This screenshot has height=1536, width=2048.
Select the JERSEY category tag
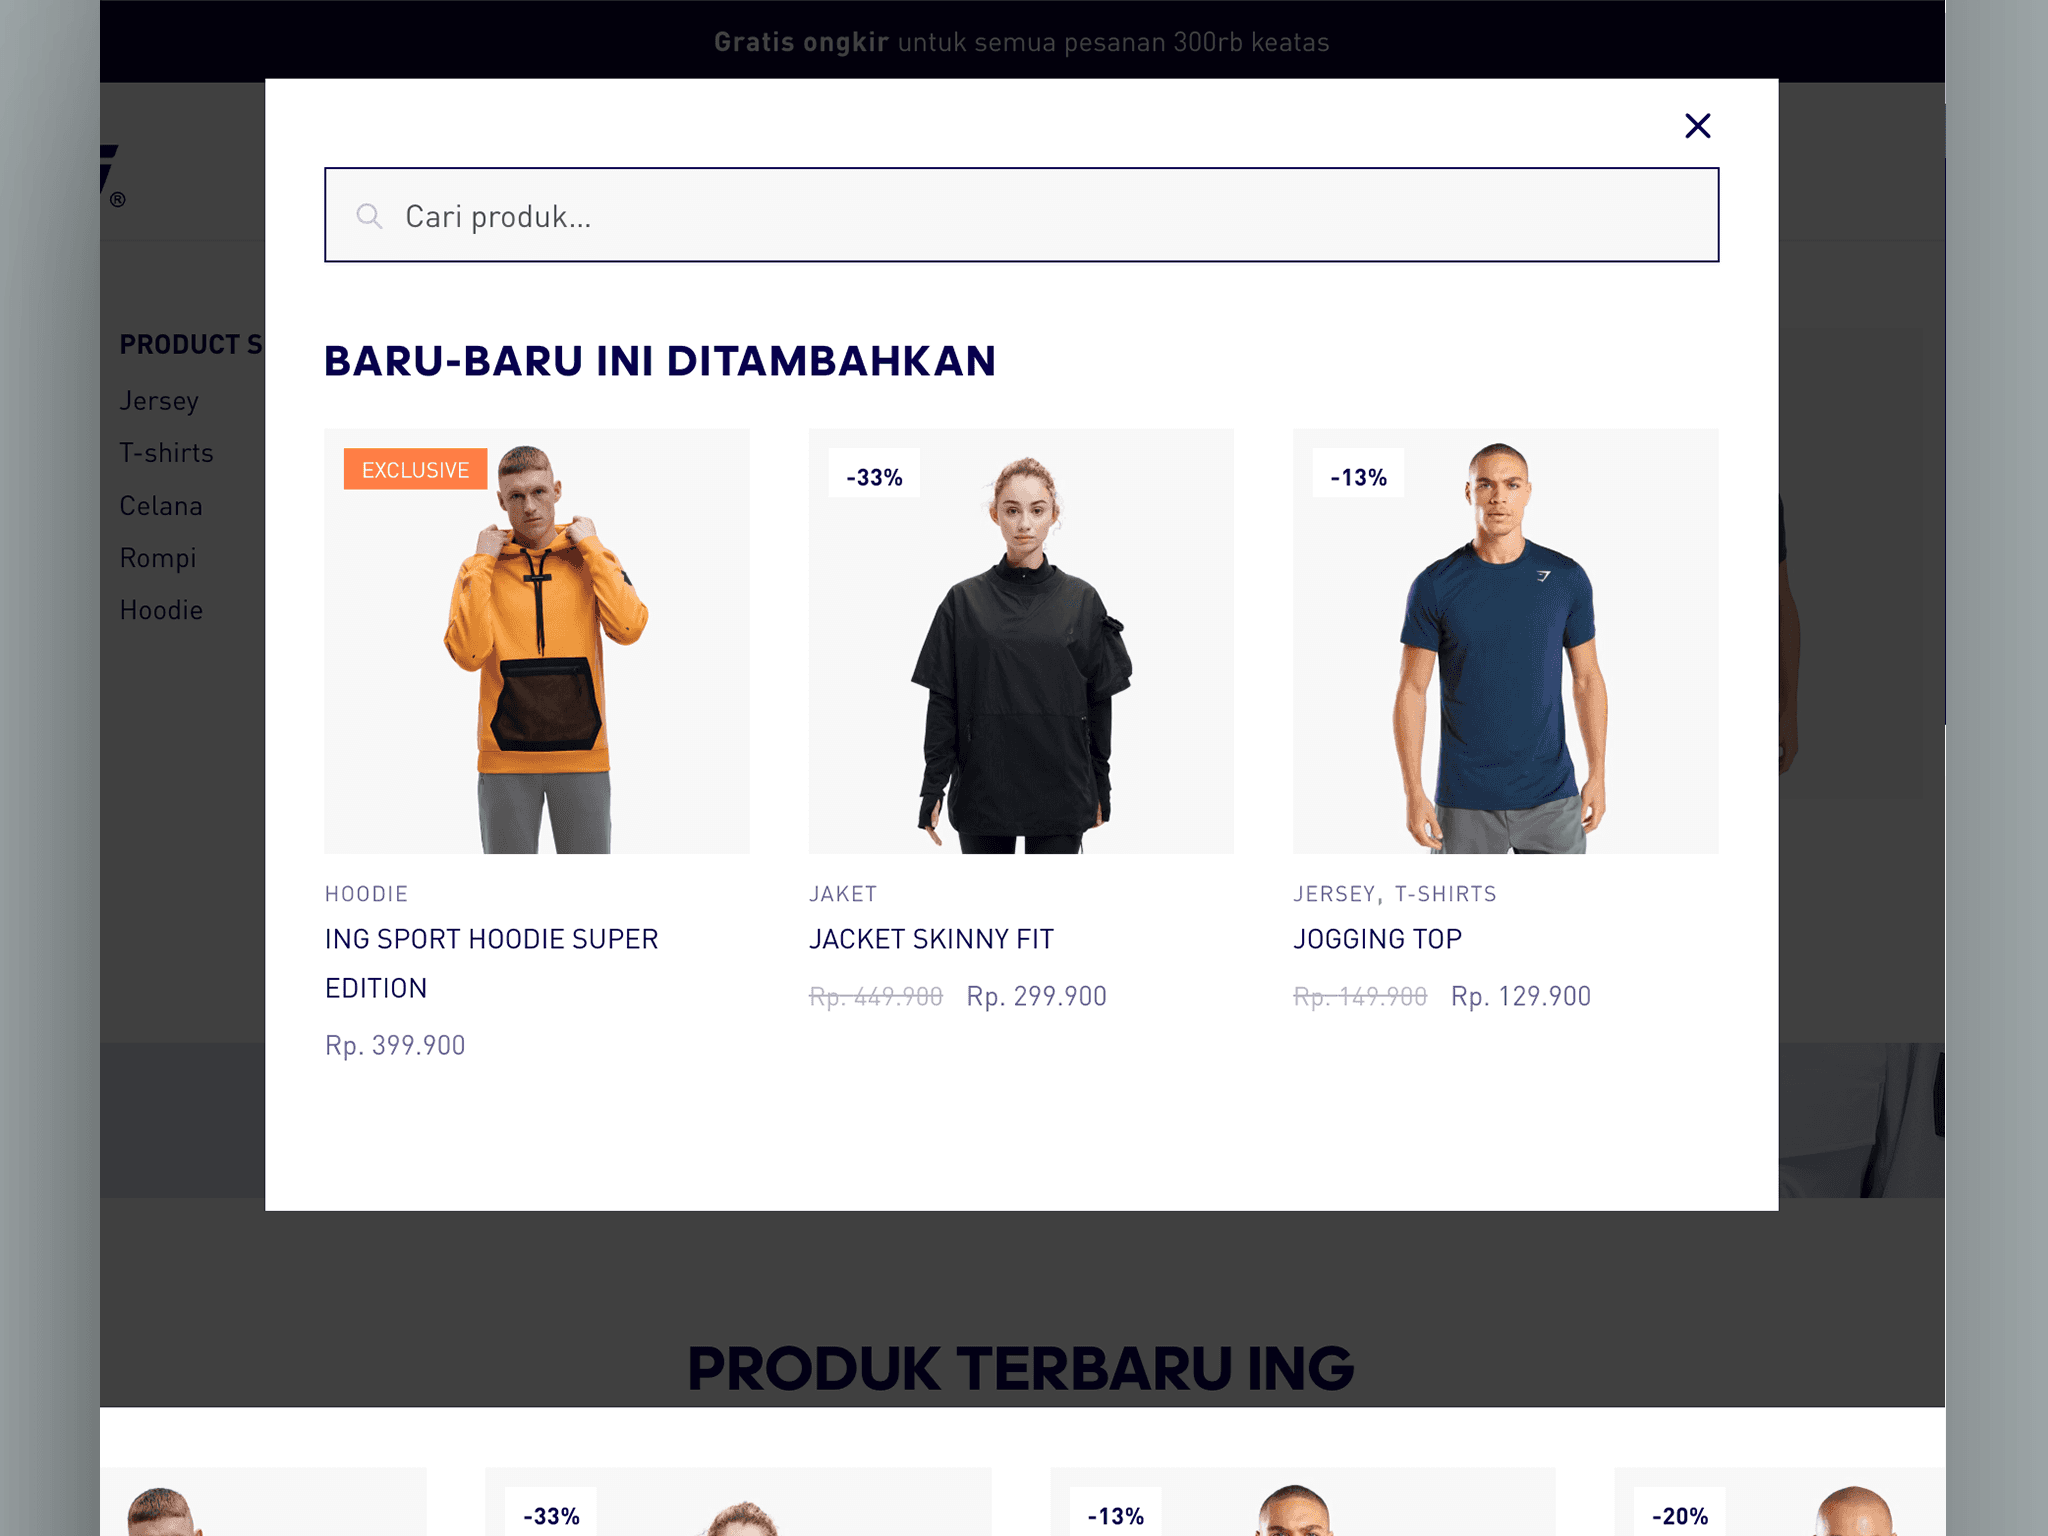(x=1334, y=894)
